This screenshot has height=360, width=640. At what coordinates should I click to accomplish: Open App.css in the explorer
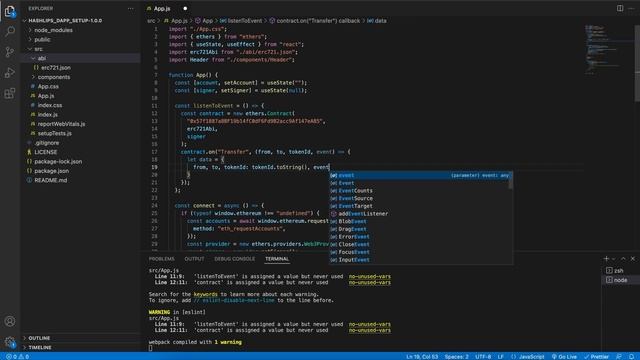[48, 87]
